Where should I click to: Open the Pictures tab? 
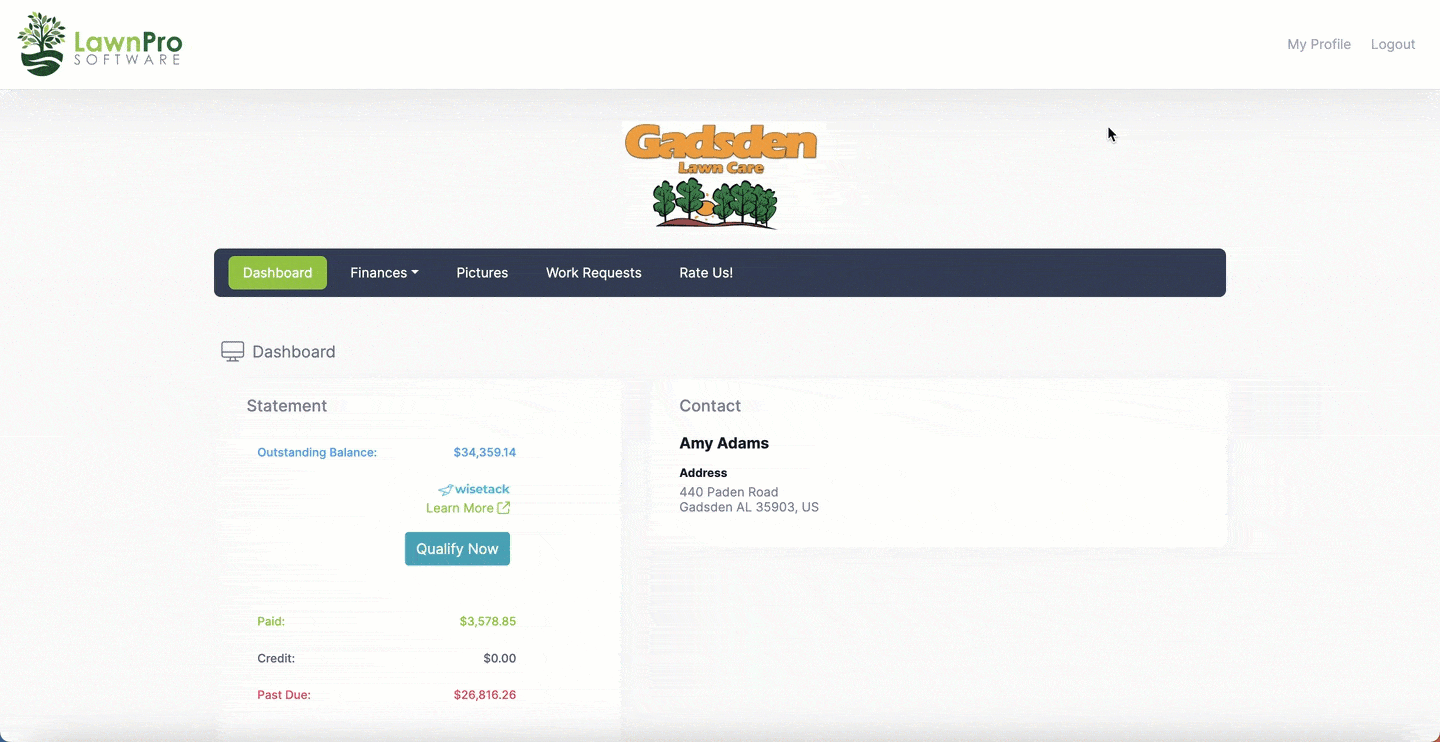482,273
